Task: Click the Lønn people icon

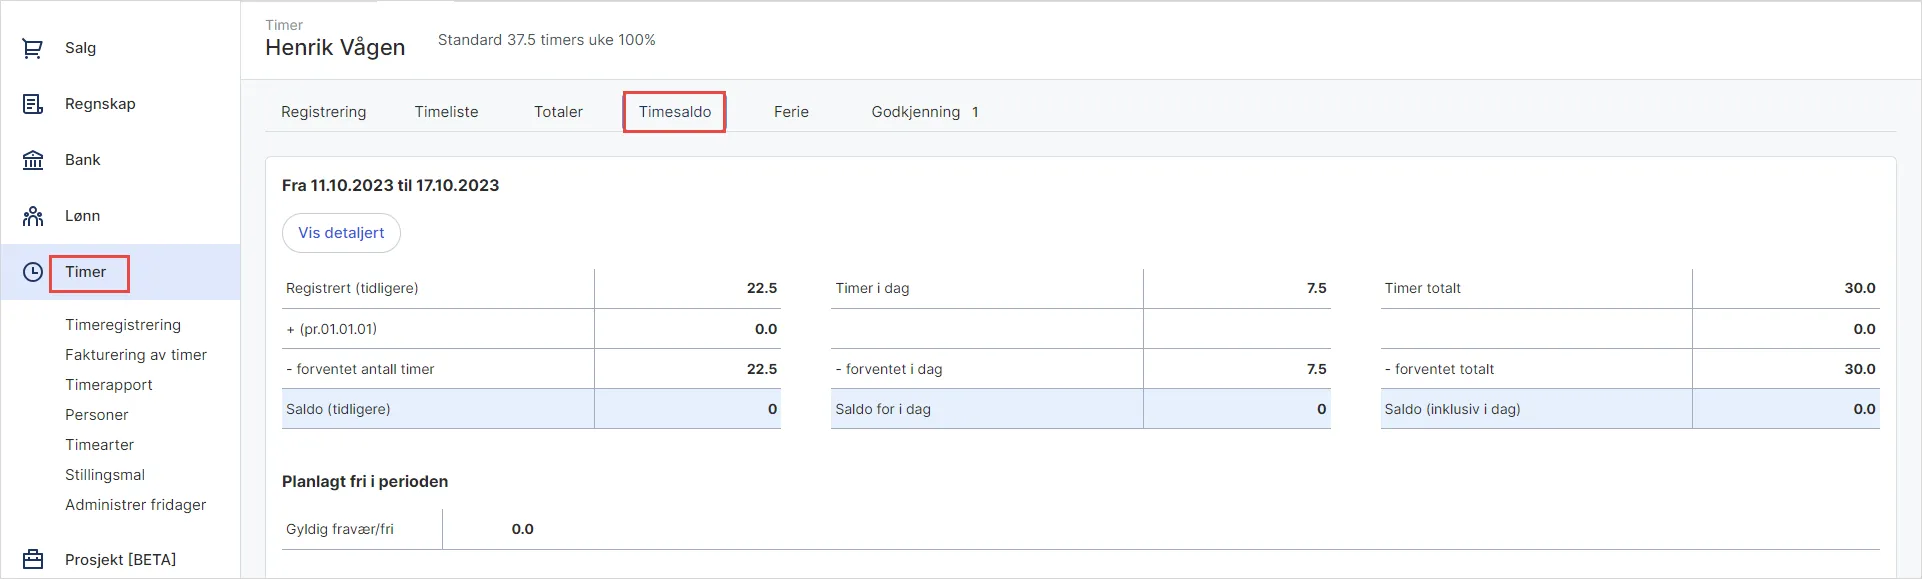Action: (33, 216)
